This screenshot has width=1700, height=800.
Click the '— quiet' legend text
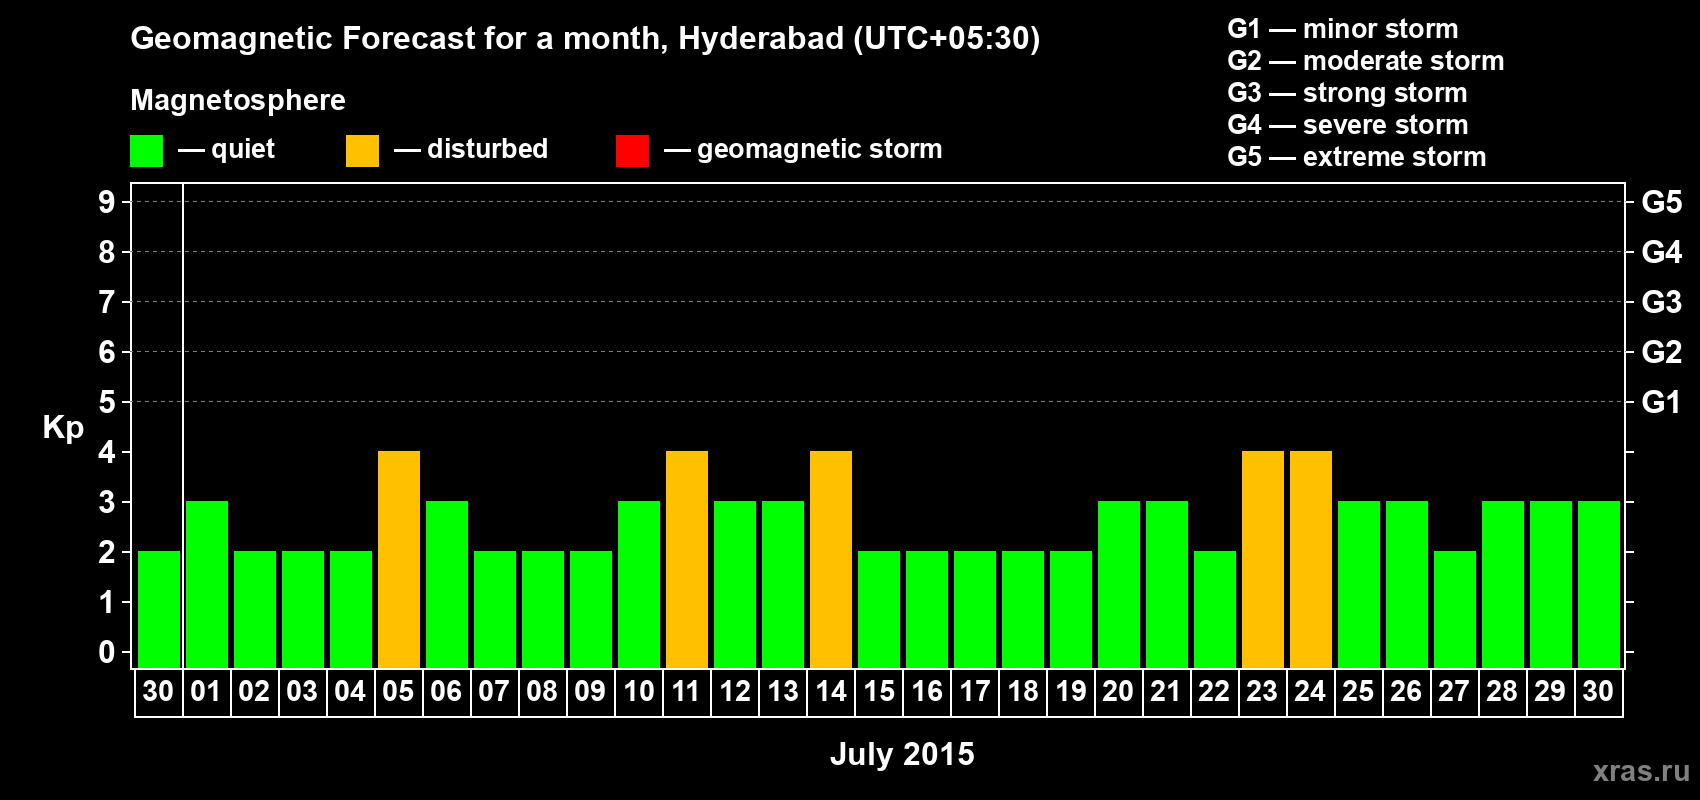point(226,150)
